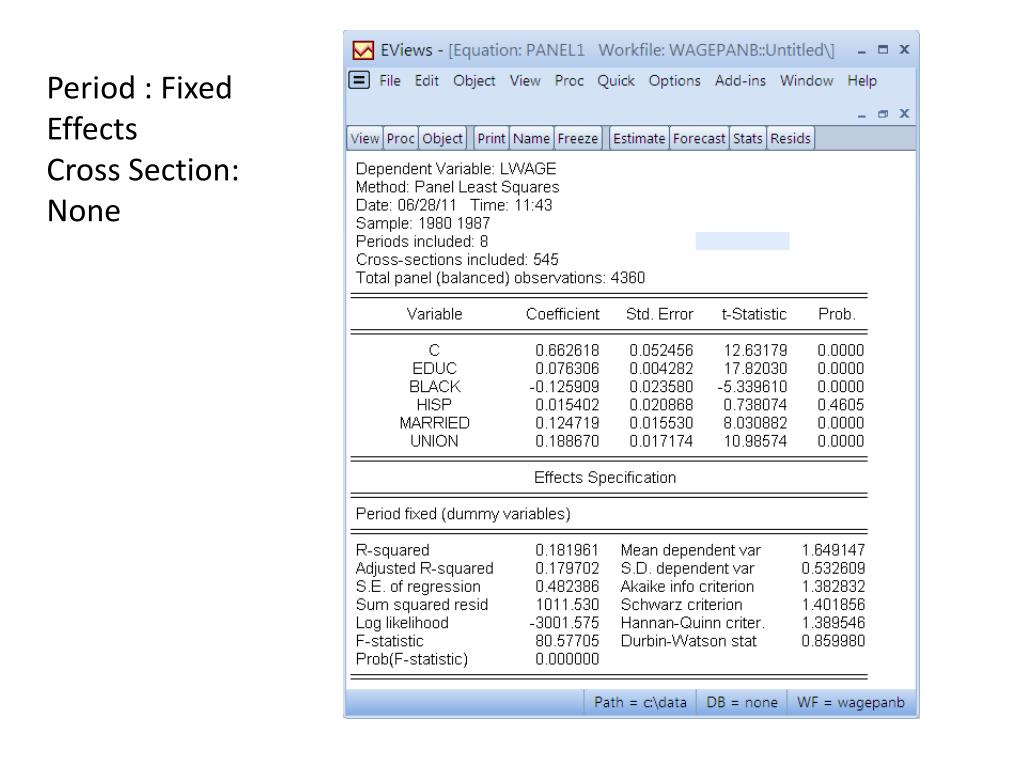
Task: Click HISP probability value 0.4605
Action: (840, 405)
